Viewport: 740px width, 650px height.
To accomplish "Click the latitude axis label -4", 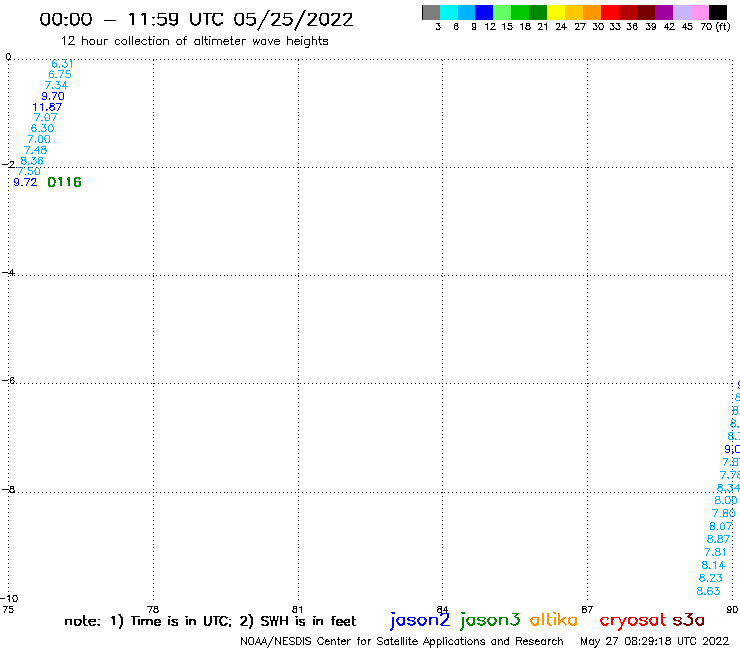I will pos(8,272).
